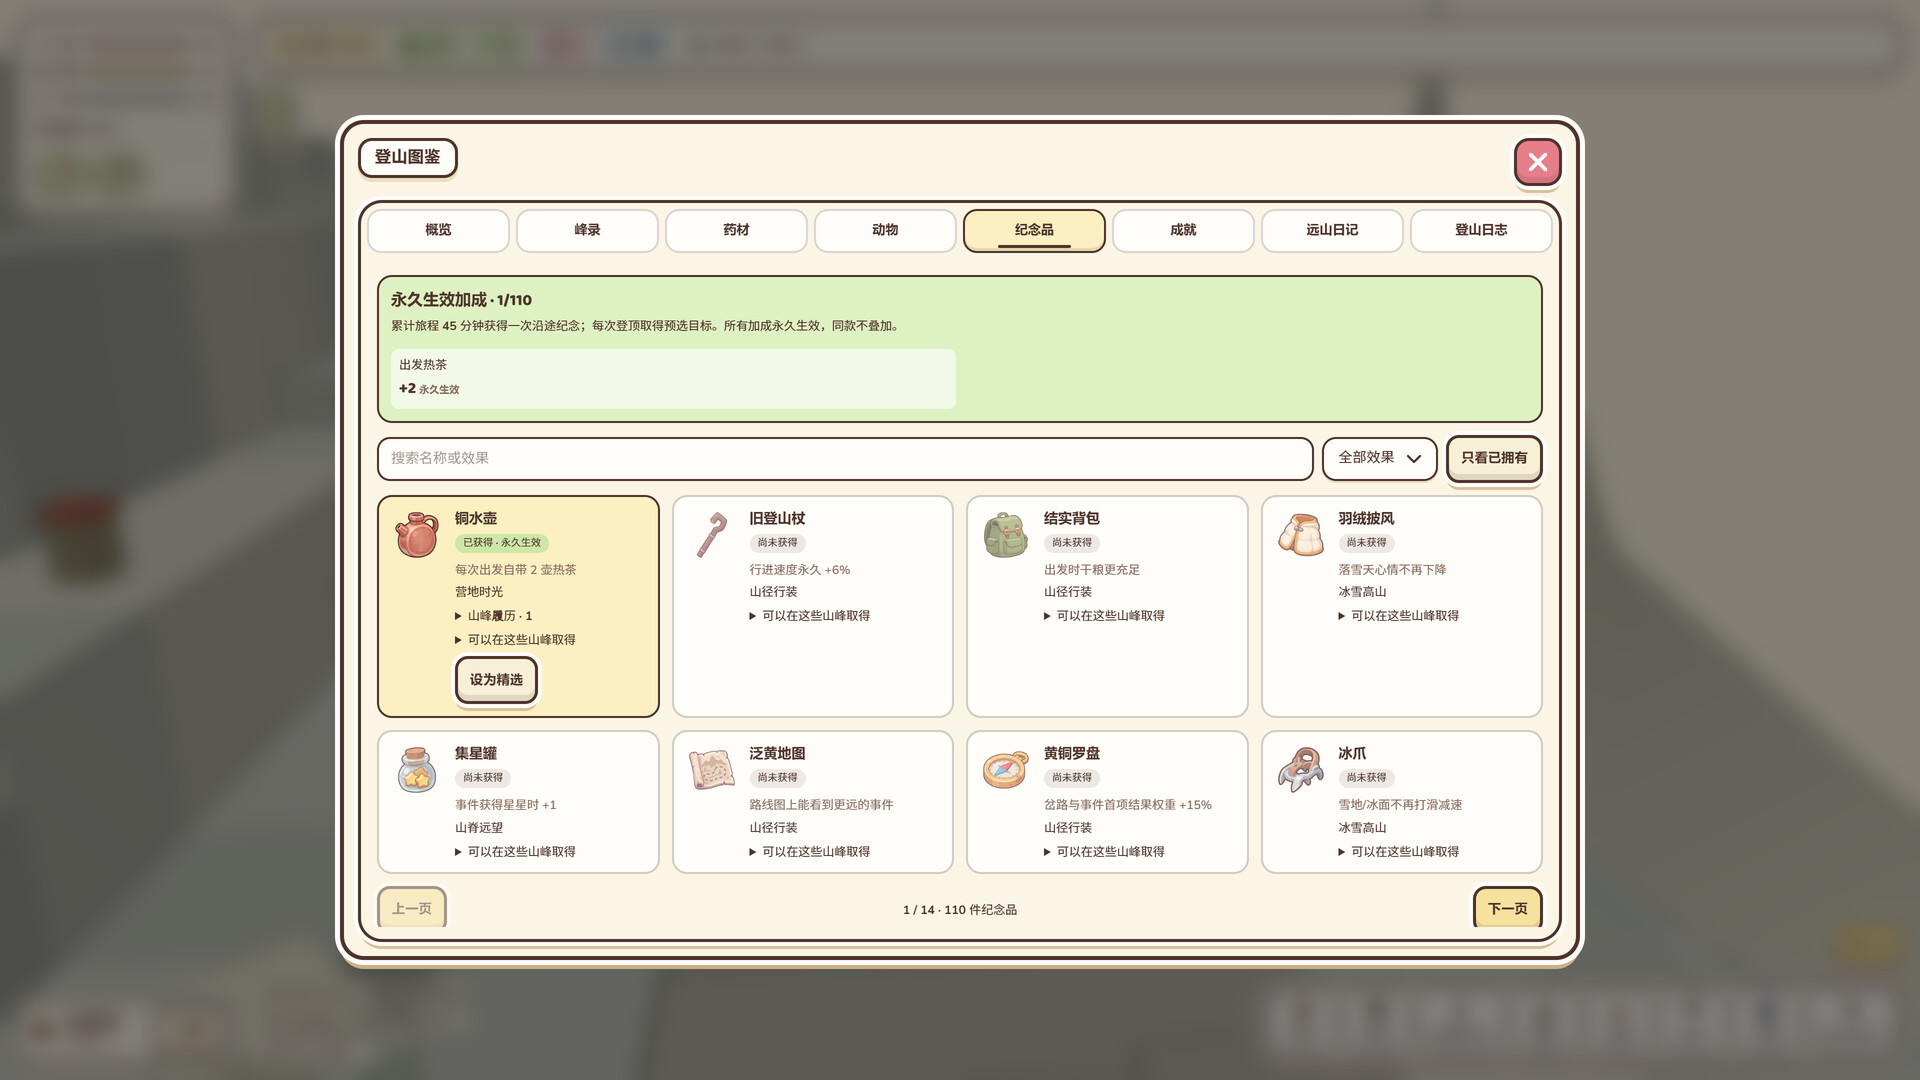Click the 每次出发自带 2 壶热茶 description
1920x1080 pixels.
pos(516,570)
